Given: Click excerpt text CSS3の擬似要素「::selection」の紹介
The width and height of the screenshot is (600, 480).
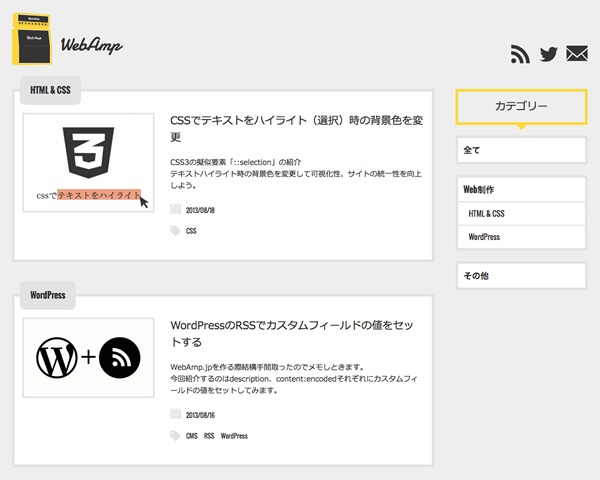Looking at the screenshot, I should 235,162.
